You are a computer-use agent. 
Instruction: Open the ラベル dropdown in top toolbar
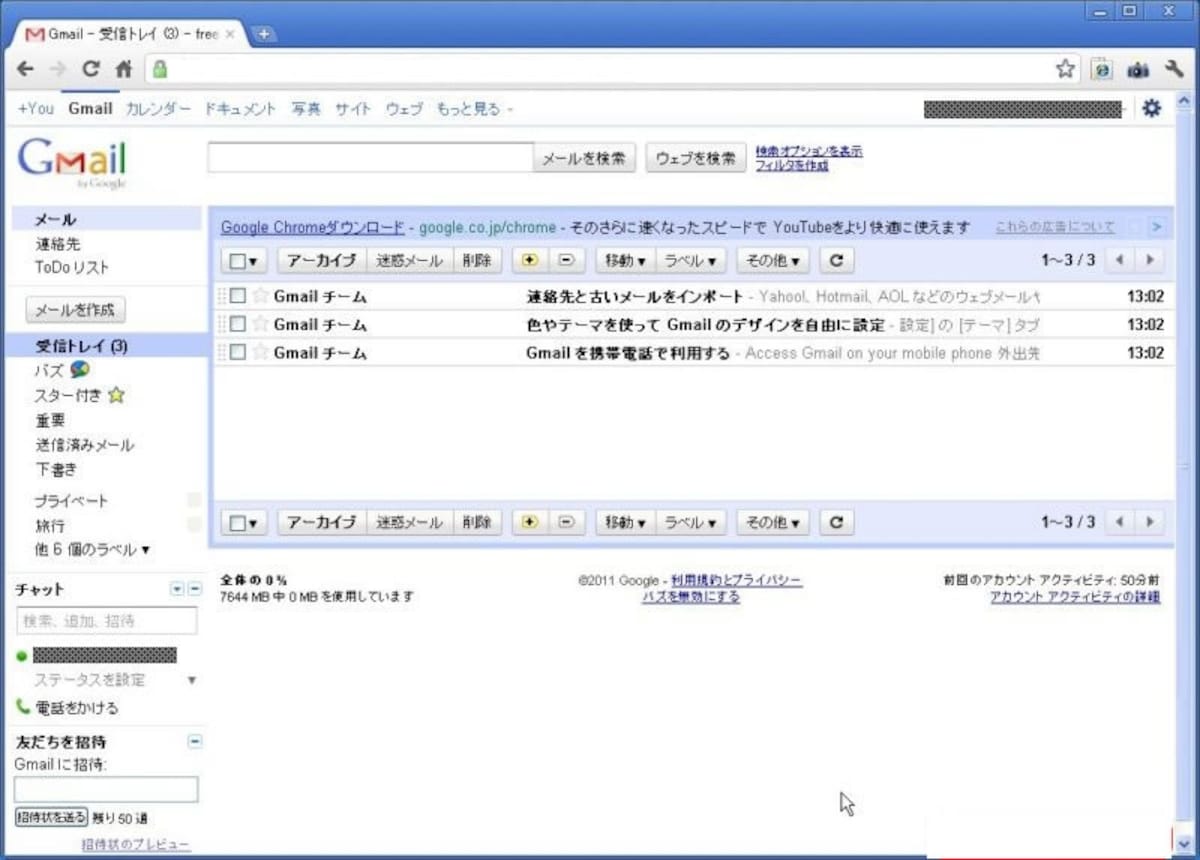(690, 260)
